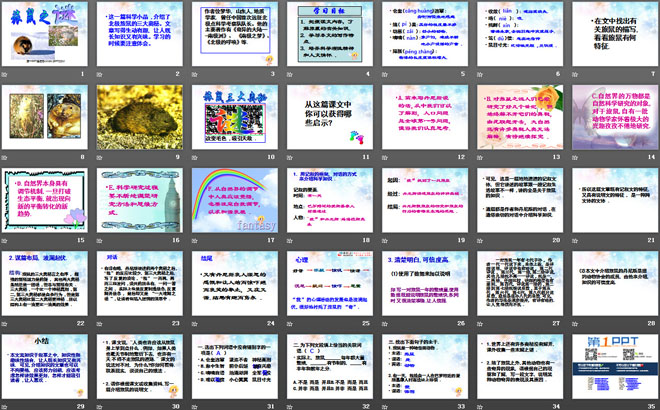This screenshot has height=410, width=660.
Task: Click slide 22 titled 对话
Action: pos(139,284)
